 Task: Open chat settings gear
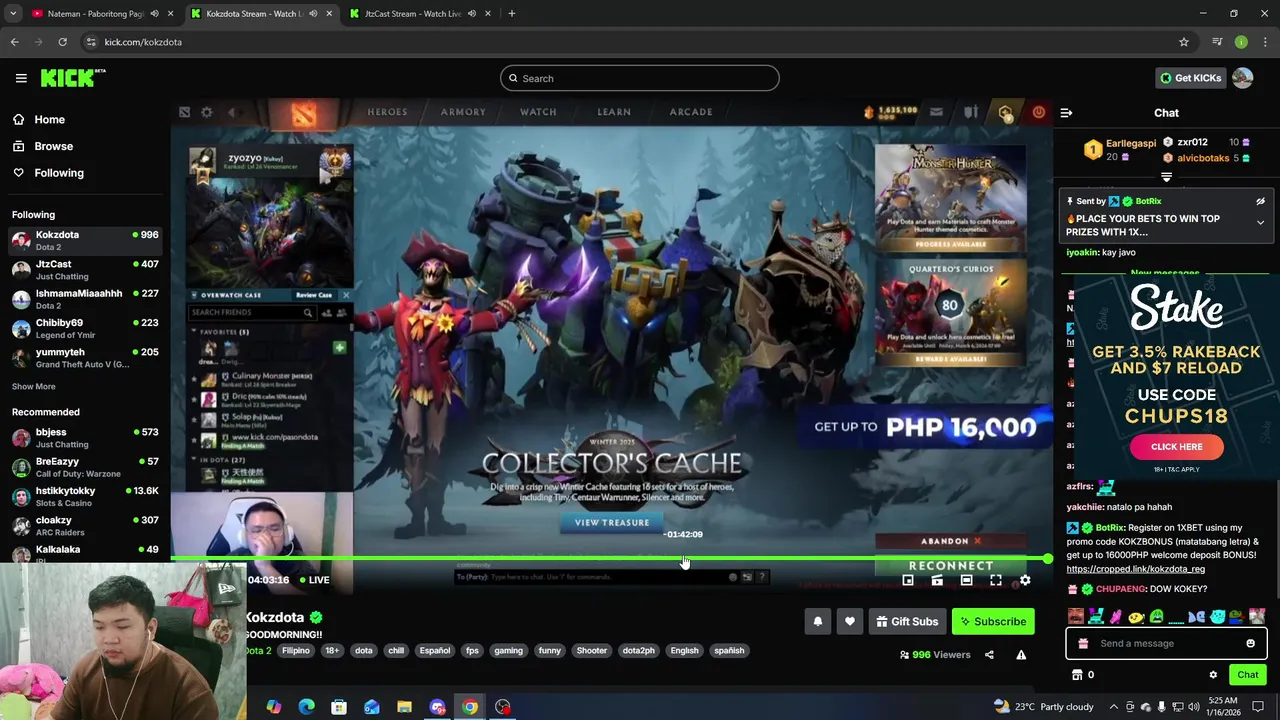1213,675
